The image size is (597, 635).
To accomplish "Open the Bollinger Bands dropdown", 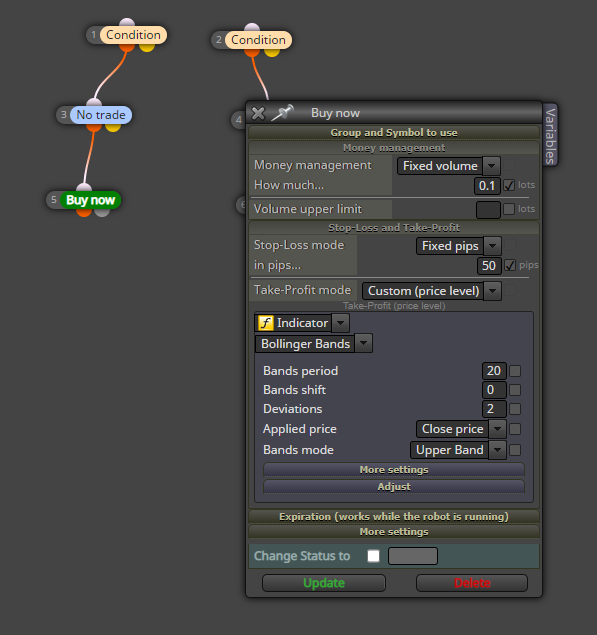I will click(x=313, y=343).
